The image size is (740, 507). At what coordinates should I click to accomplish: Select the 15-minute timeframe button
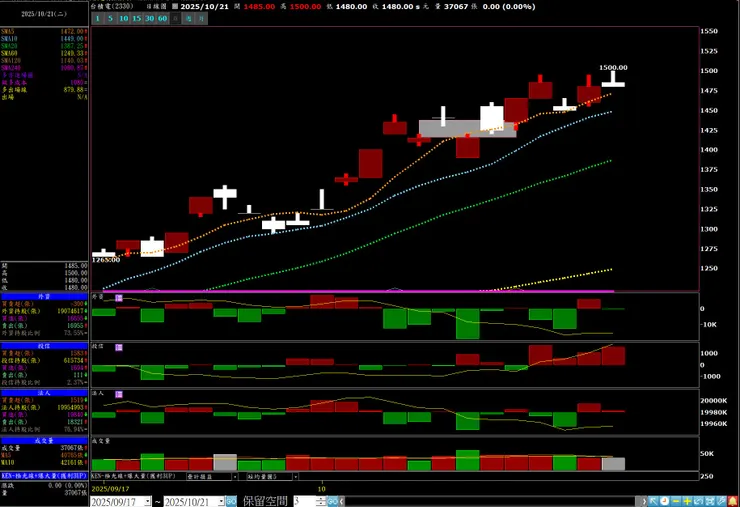[x=136, y=18]
